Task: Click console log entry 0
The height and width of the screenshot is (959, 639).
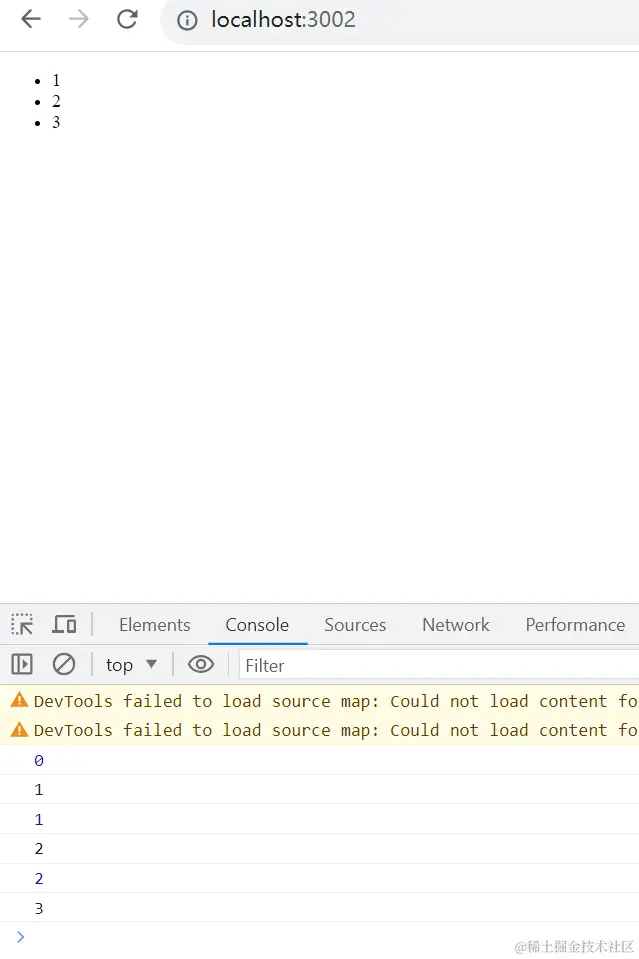Action: click(319, 760)
